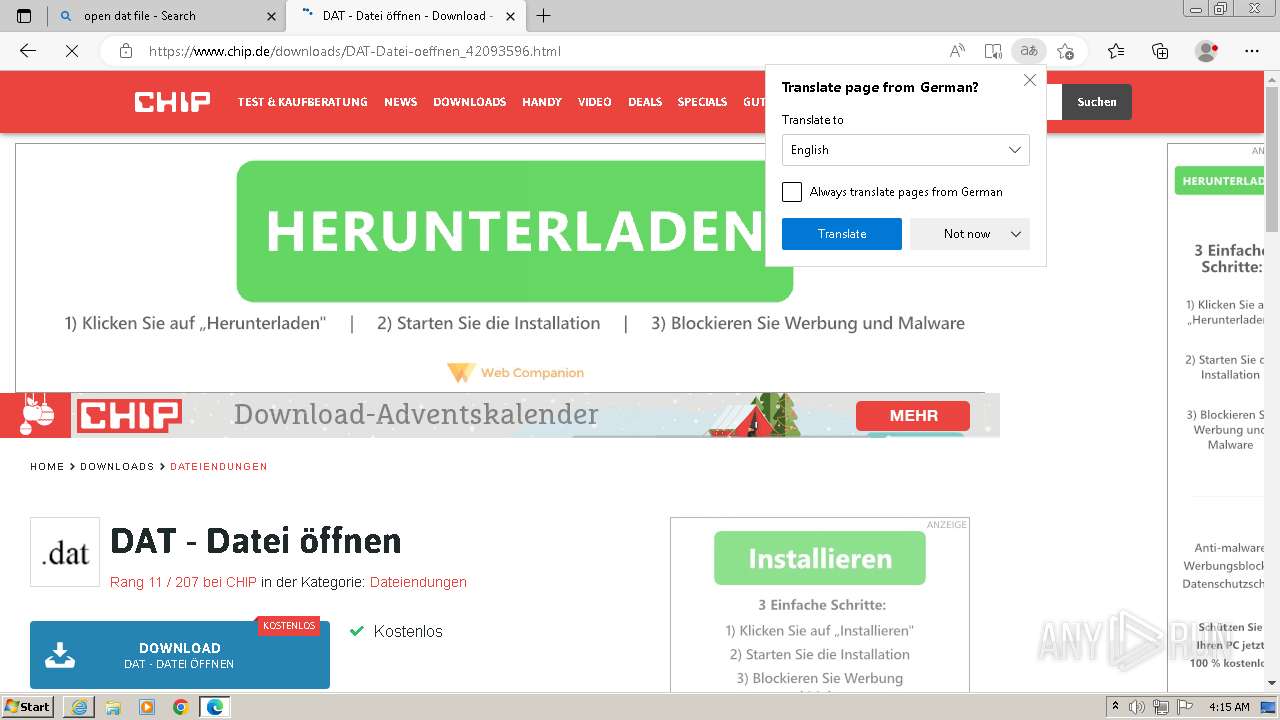The image size is (1280, 720).
Task: Show hidden system tray icons
Action: [1116, 707]
